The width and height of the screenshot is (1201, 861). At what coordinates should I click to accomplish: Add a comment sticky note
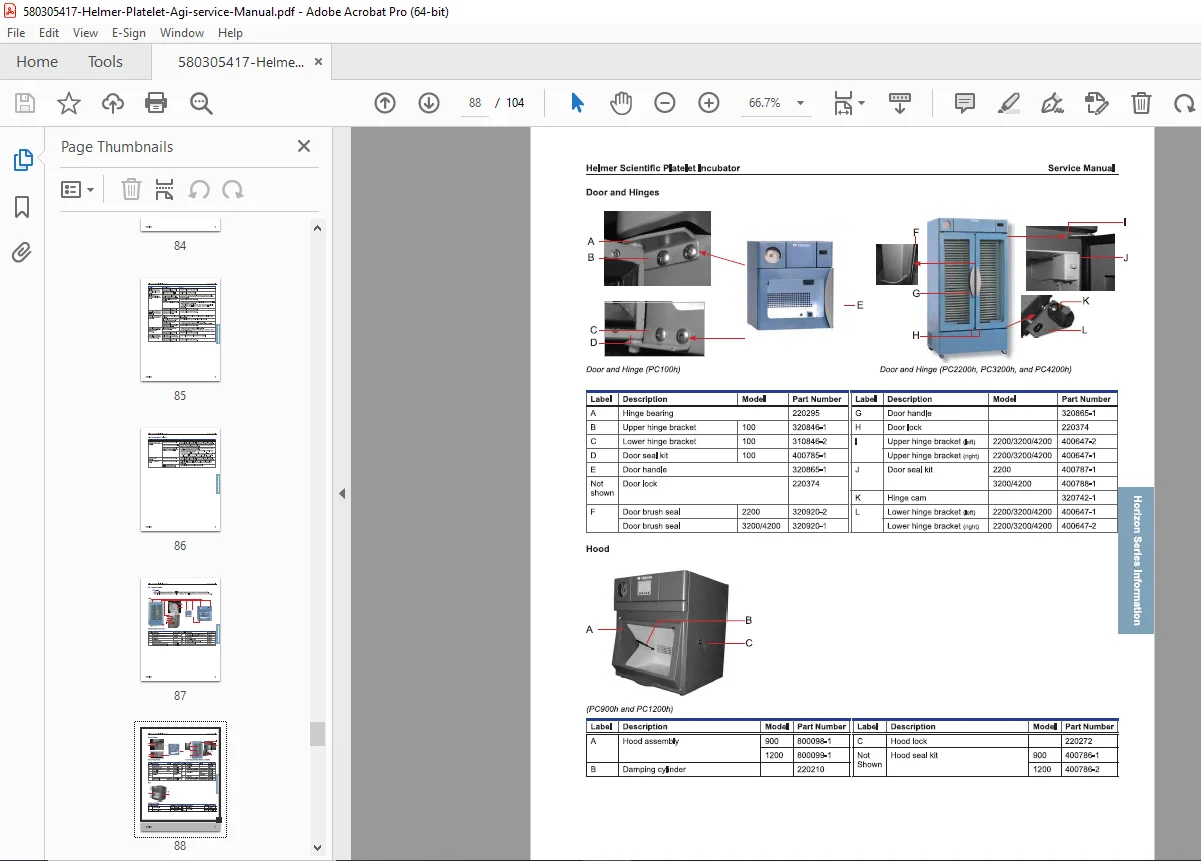tap(965, 103)
